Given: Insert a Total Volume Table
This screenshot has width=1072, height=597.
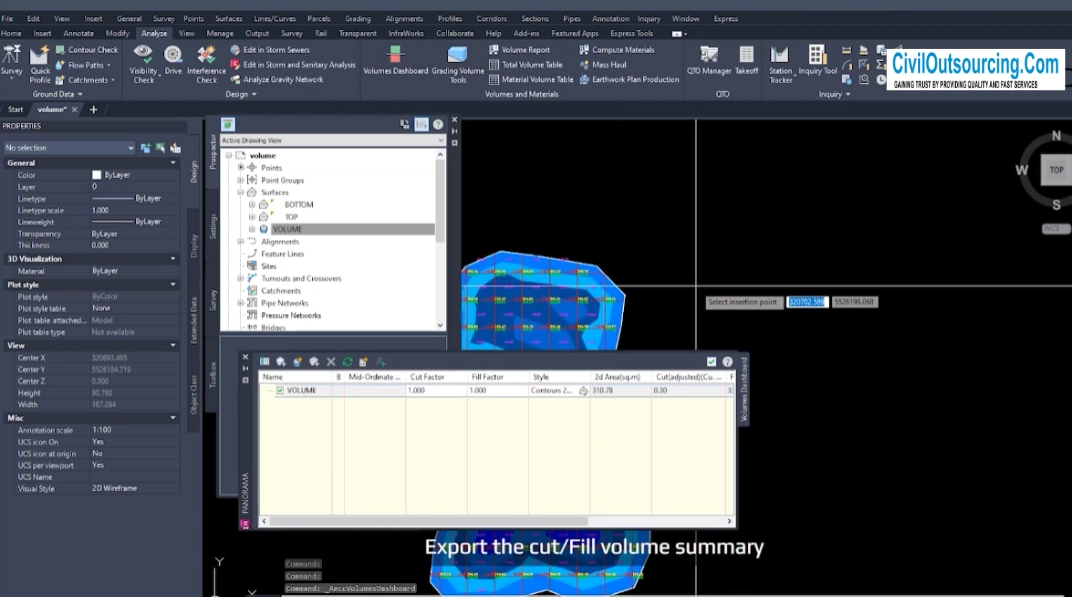Looking at the screenshot, I should point(526,65).
